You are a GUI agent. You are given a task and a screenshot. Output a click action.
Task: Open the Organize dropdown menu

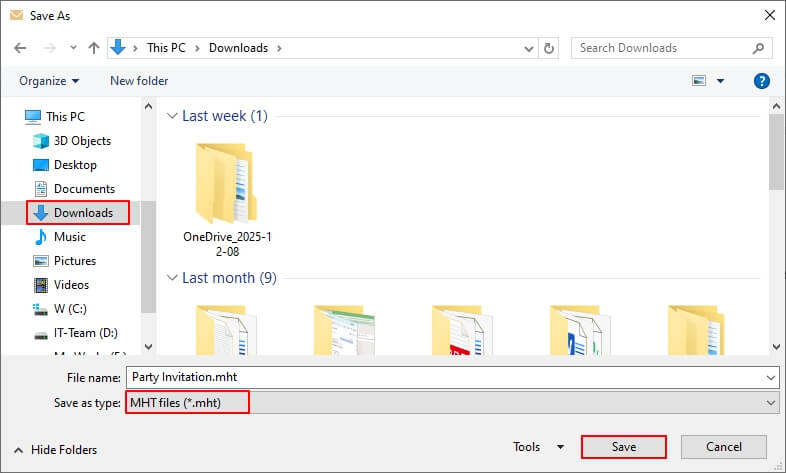click(x=48, y=81)
